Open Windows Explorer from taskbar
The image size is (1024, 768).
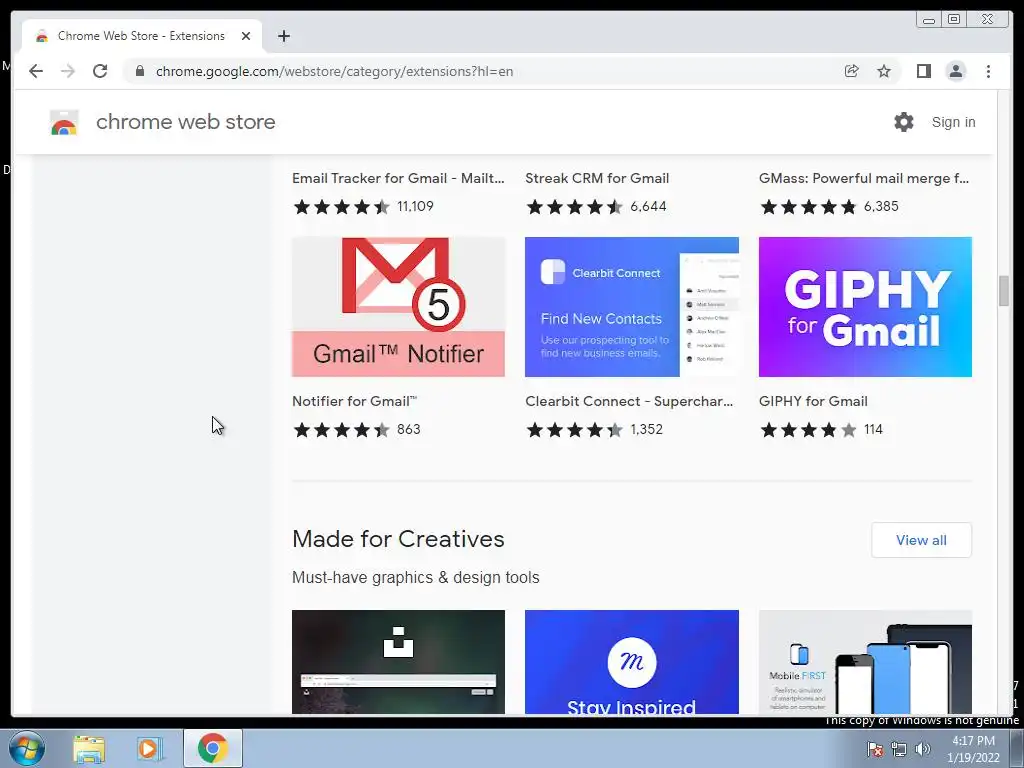89,748
